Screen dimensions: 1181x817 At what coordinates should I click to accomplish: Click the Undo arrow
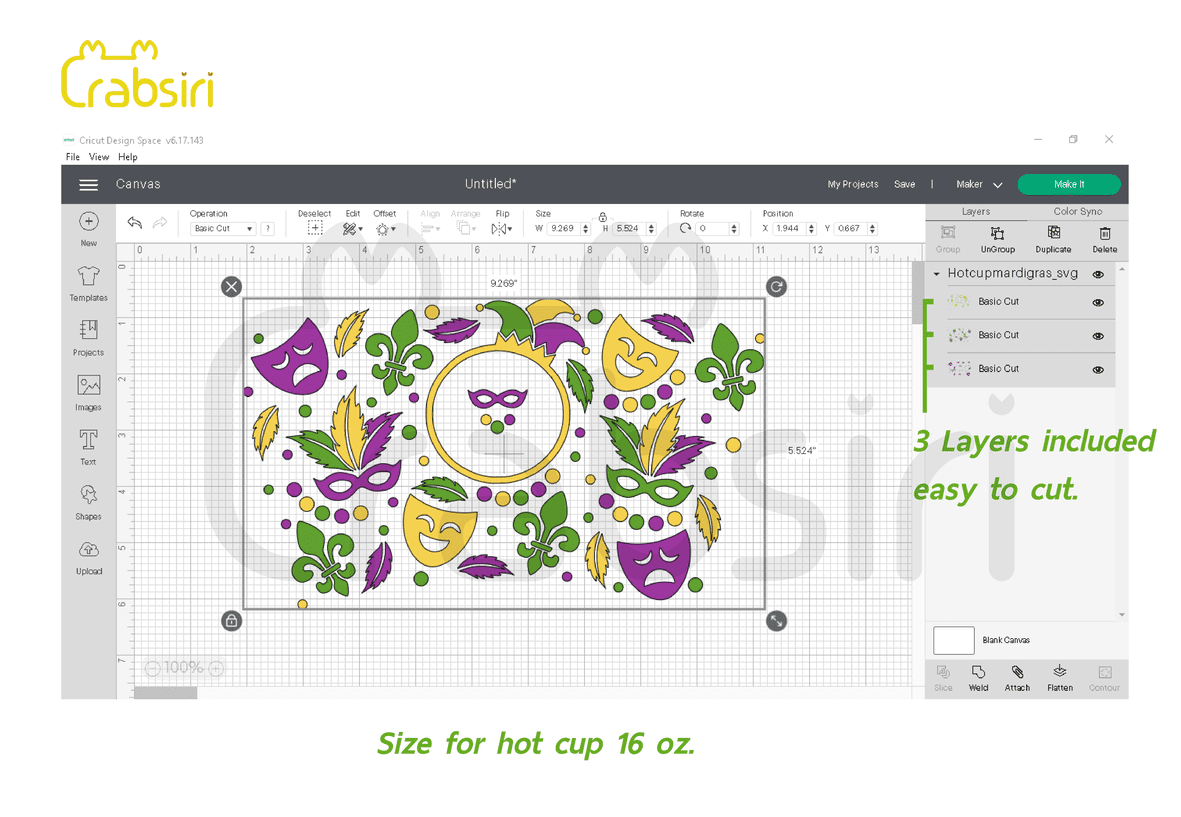(134, 223)
